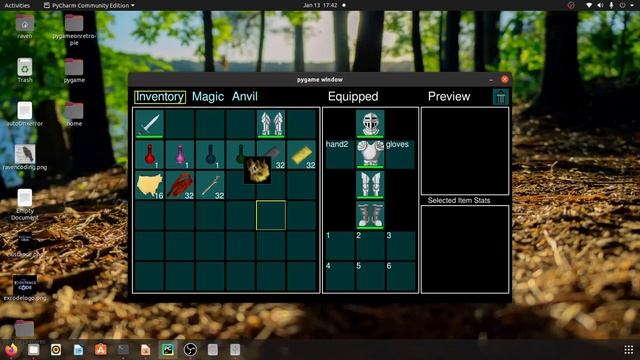The height and width of the screenshot is (360, 640).
Task: Open OBS Studio from the dock
Action: (190, 350)
